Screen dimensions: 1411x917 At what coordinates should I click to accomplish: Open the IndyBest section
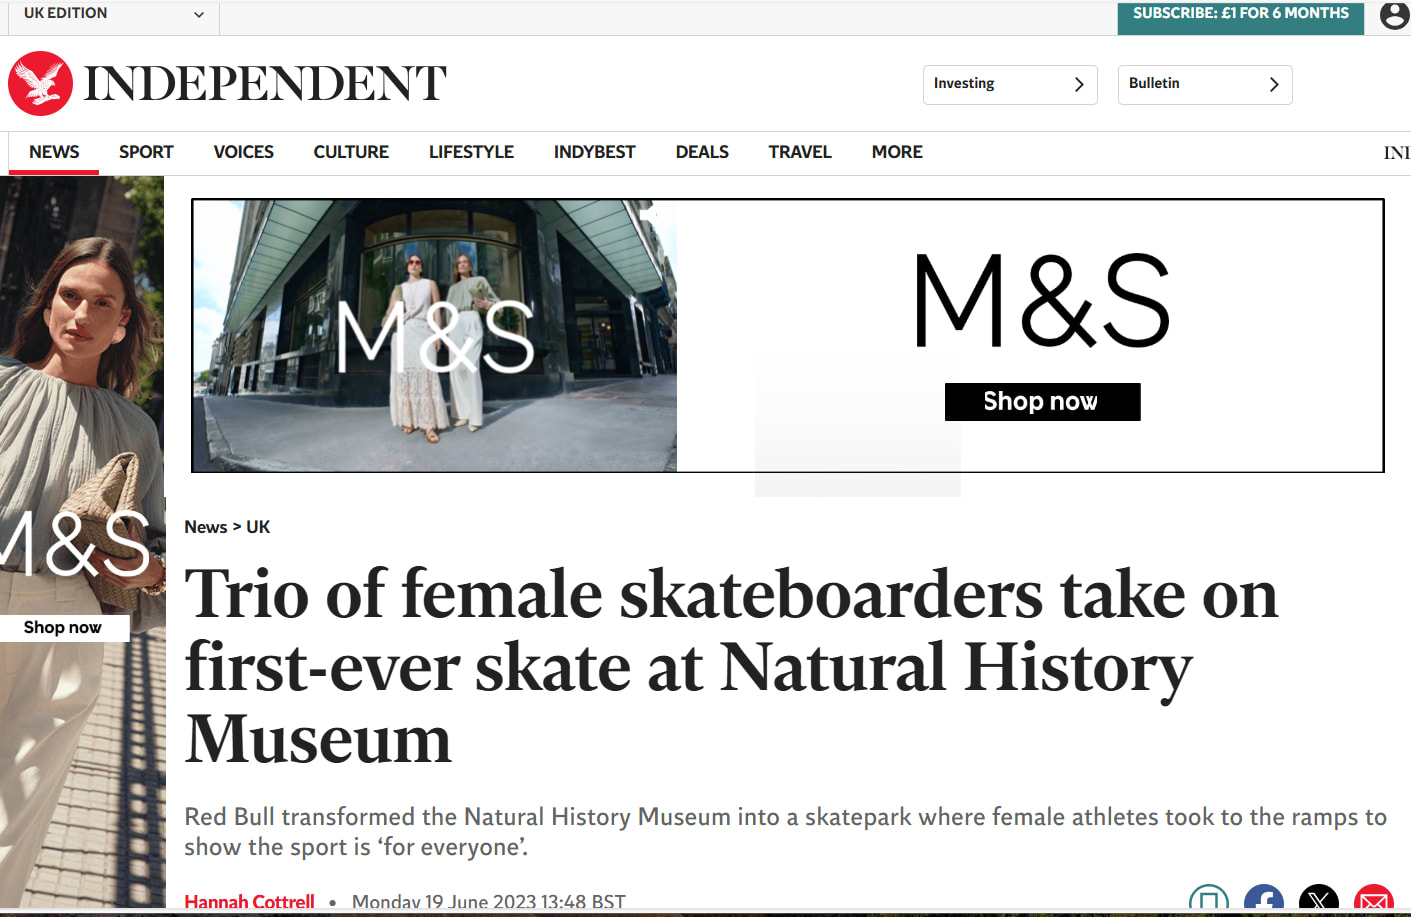(594, 152)
